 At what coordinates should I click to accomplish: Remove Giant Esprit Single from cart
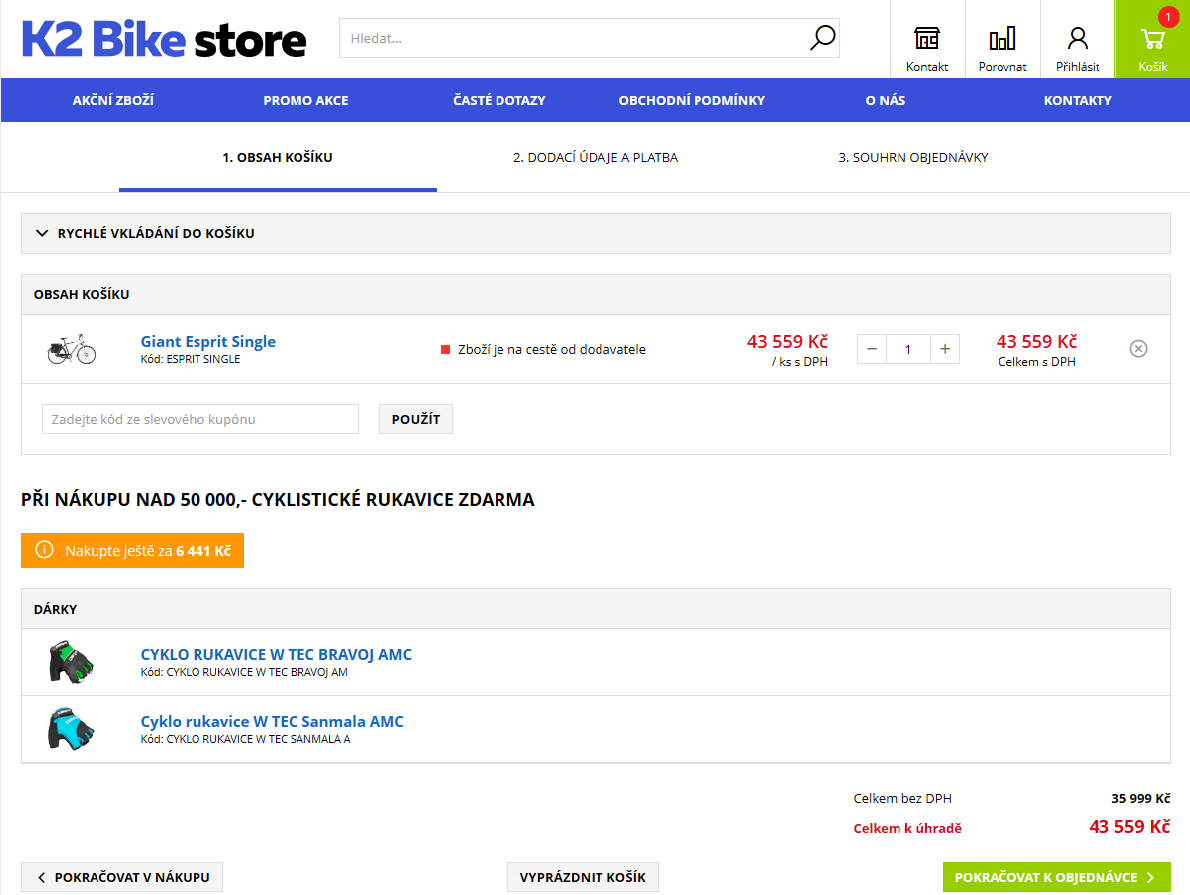pyautogui.click(x=1138, y=349)
